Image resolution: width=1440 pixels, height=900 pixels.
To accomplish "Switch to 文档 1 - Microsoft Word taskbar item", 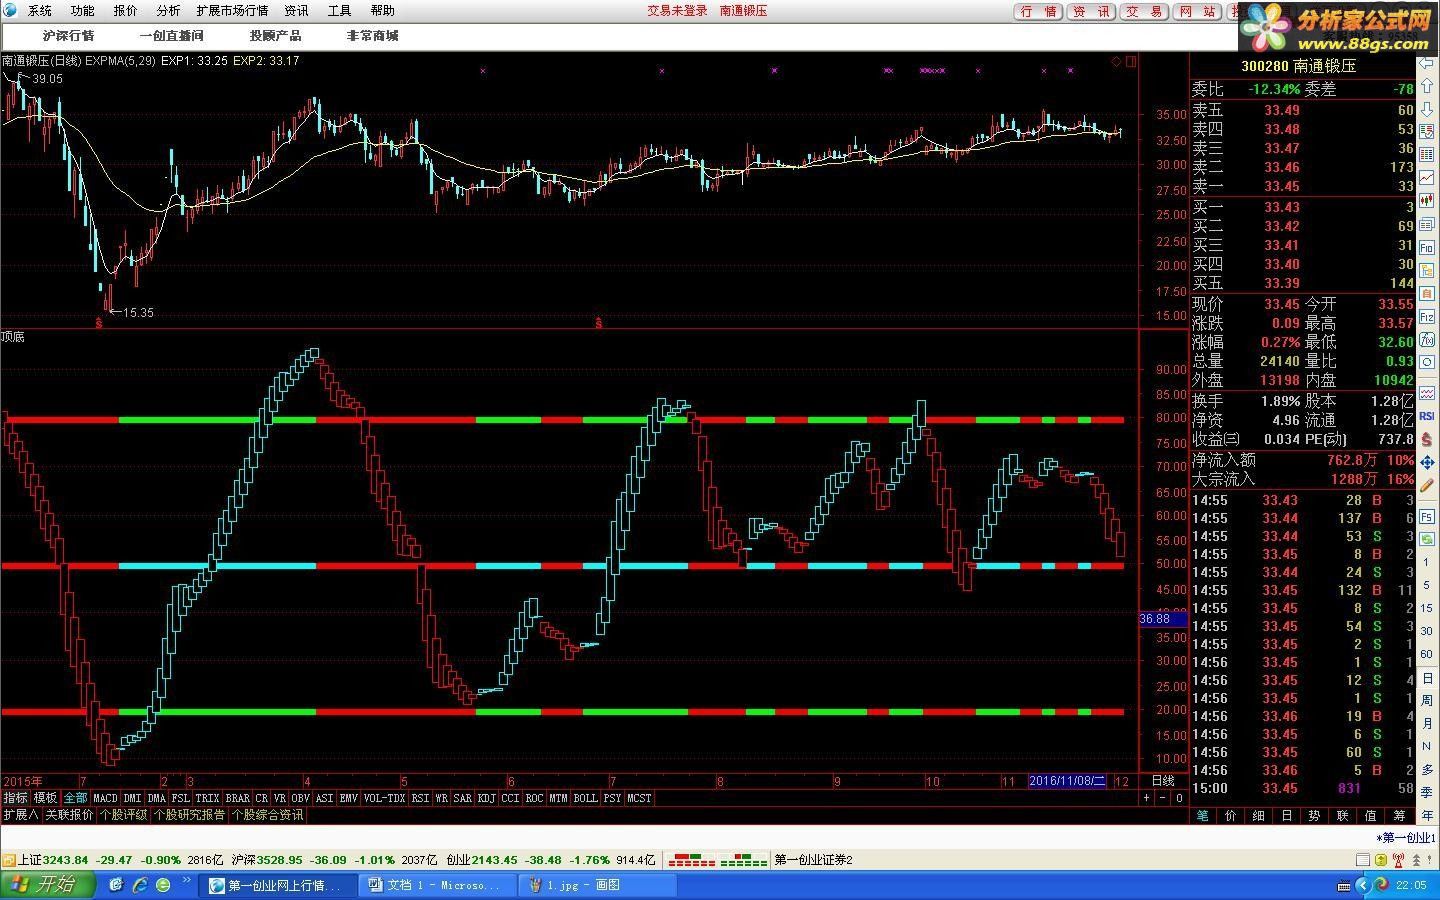I will click(438, 885).
